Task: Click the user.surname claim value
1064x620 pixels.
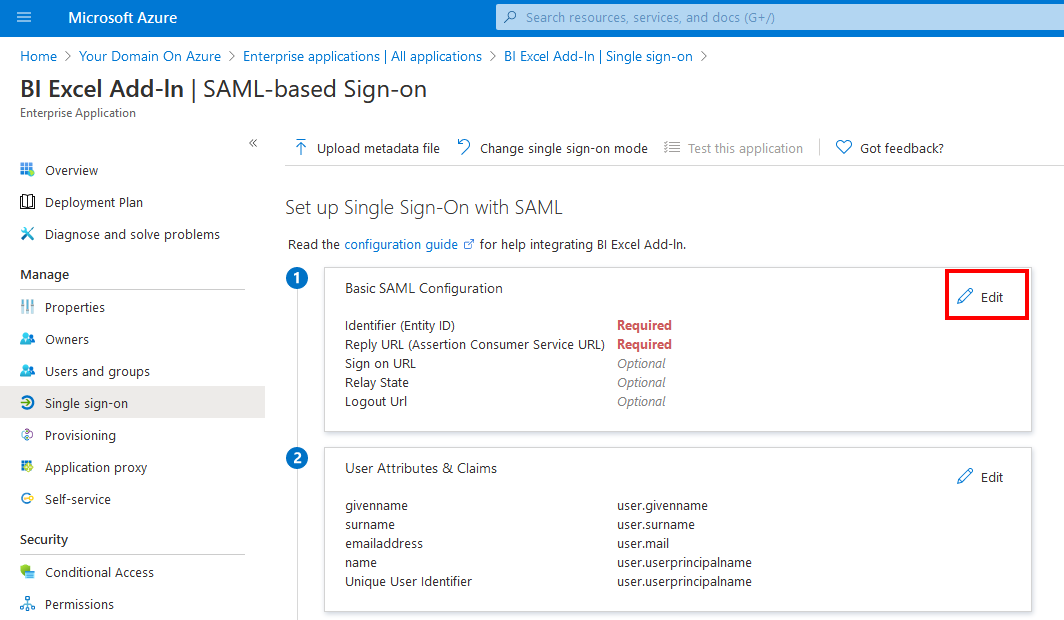Action: click(x=656, y=524)
